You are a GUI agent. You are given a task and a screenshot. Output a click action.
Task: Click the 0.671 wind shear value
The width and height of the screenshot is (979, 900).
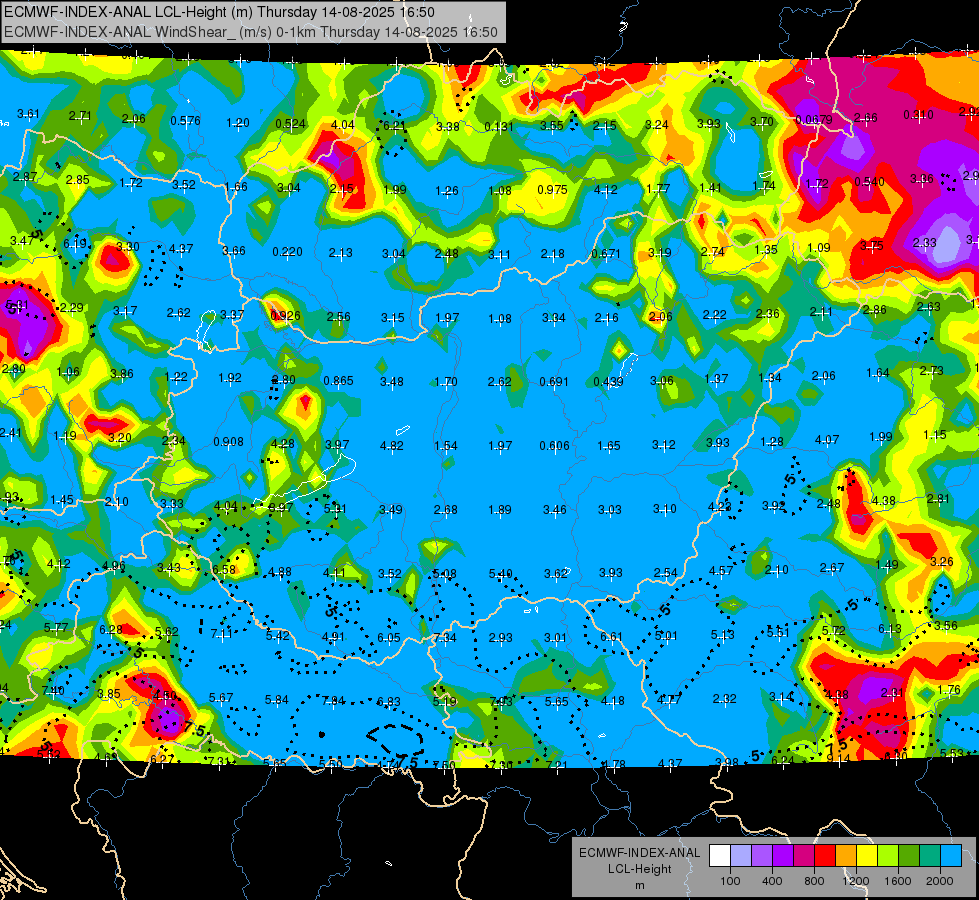coord(606,254)
